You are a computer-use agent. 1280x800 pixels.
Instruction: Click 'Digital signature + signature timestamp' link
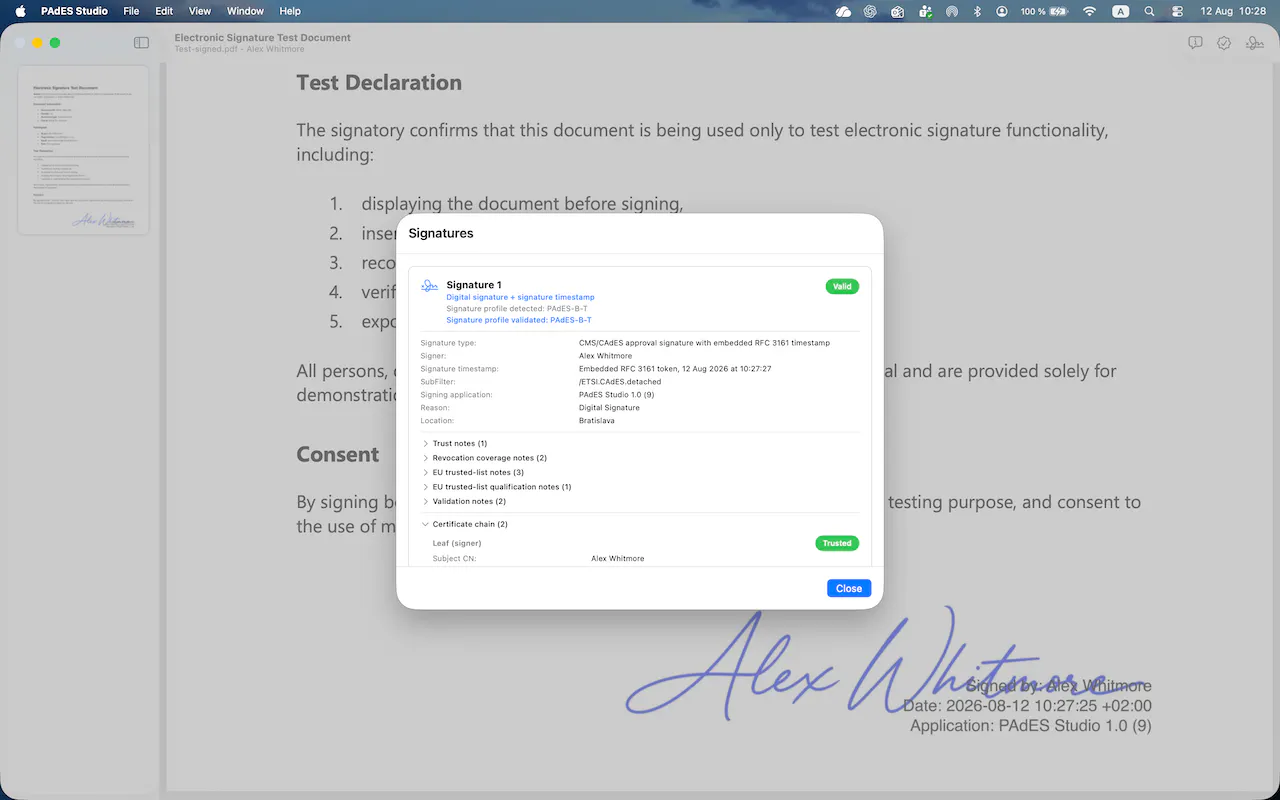point(520,297)
